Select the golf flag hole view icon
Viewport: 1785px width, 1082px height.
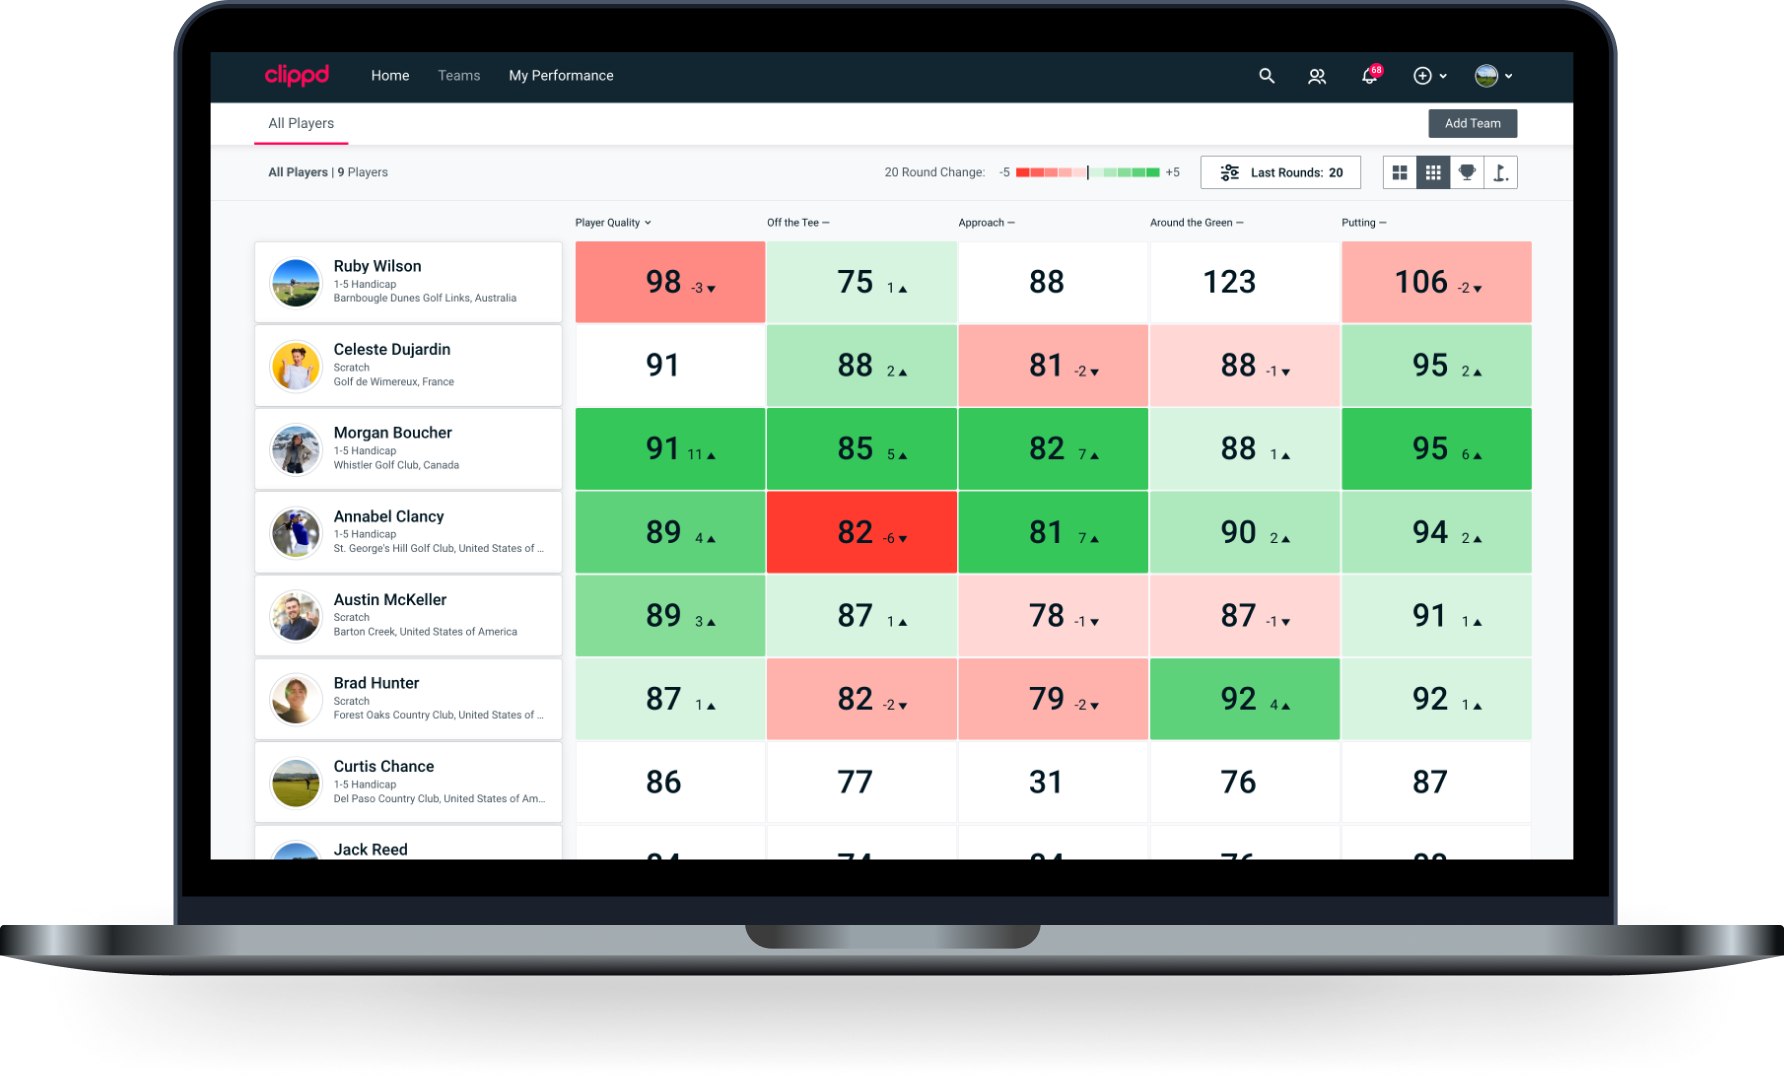tap(1500, 173)
